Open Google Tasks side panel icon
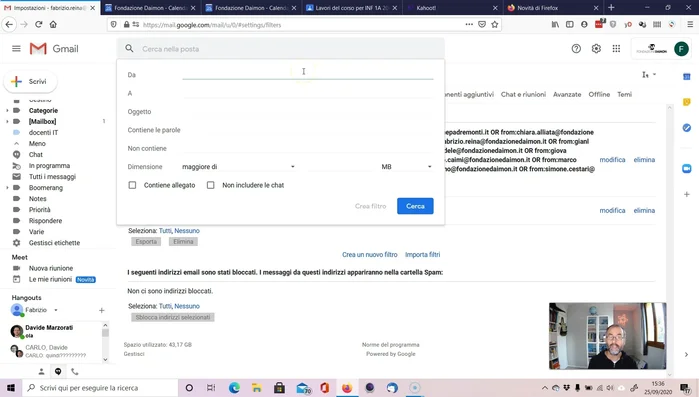Viewport: 699px width, 397px height. tap(687, 128)
